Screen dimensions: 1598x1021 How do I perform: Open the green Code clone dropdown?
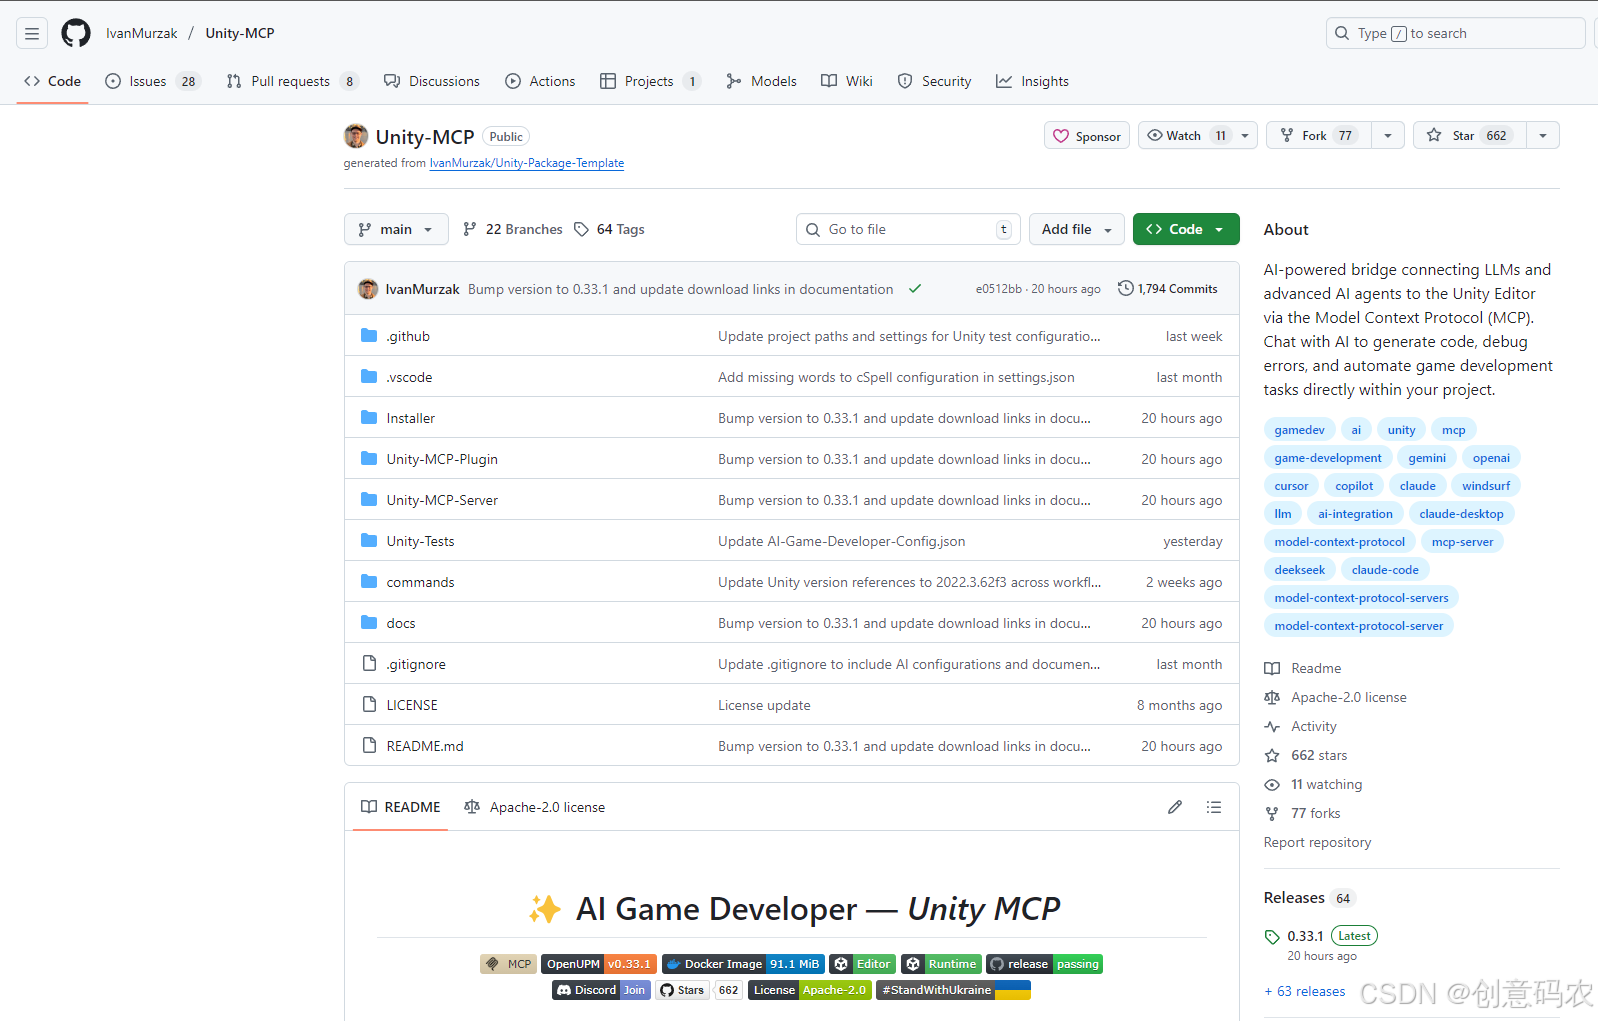click(x=1186, y=229)
